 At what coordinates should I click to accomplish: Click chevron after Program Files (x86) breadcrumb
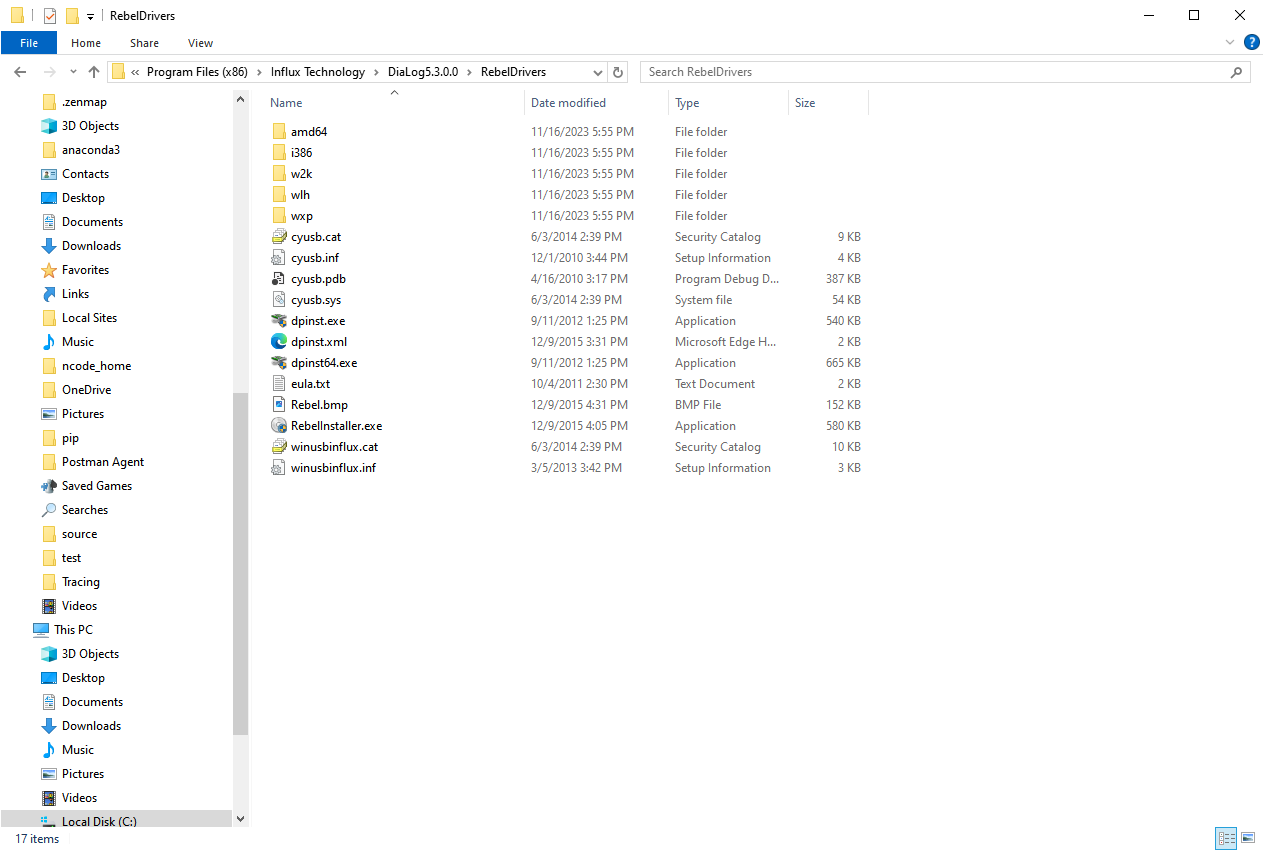pyautogui.click(x=259, y=72)
